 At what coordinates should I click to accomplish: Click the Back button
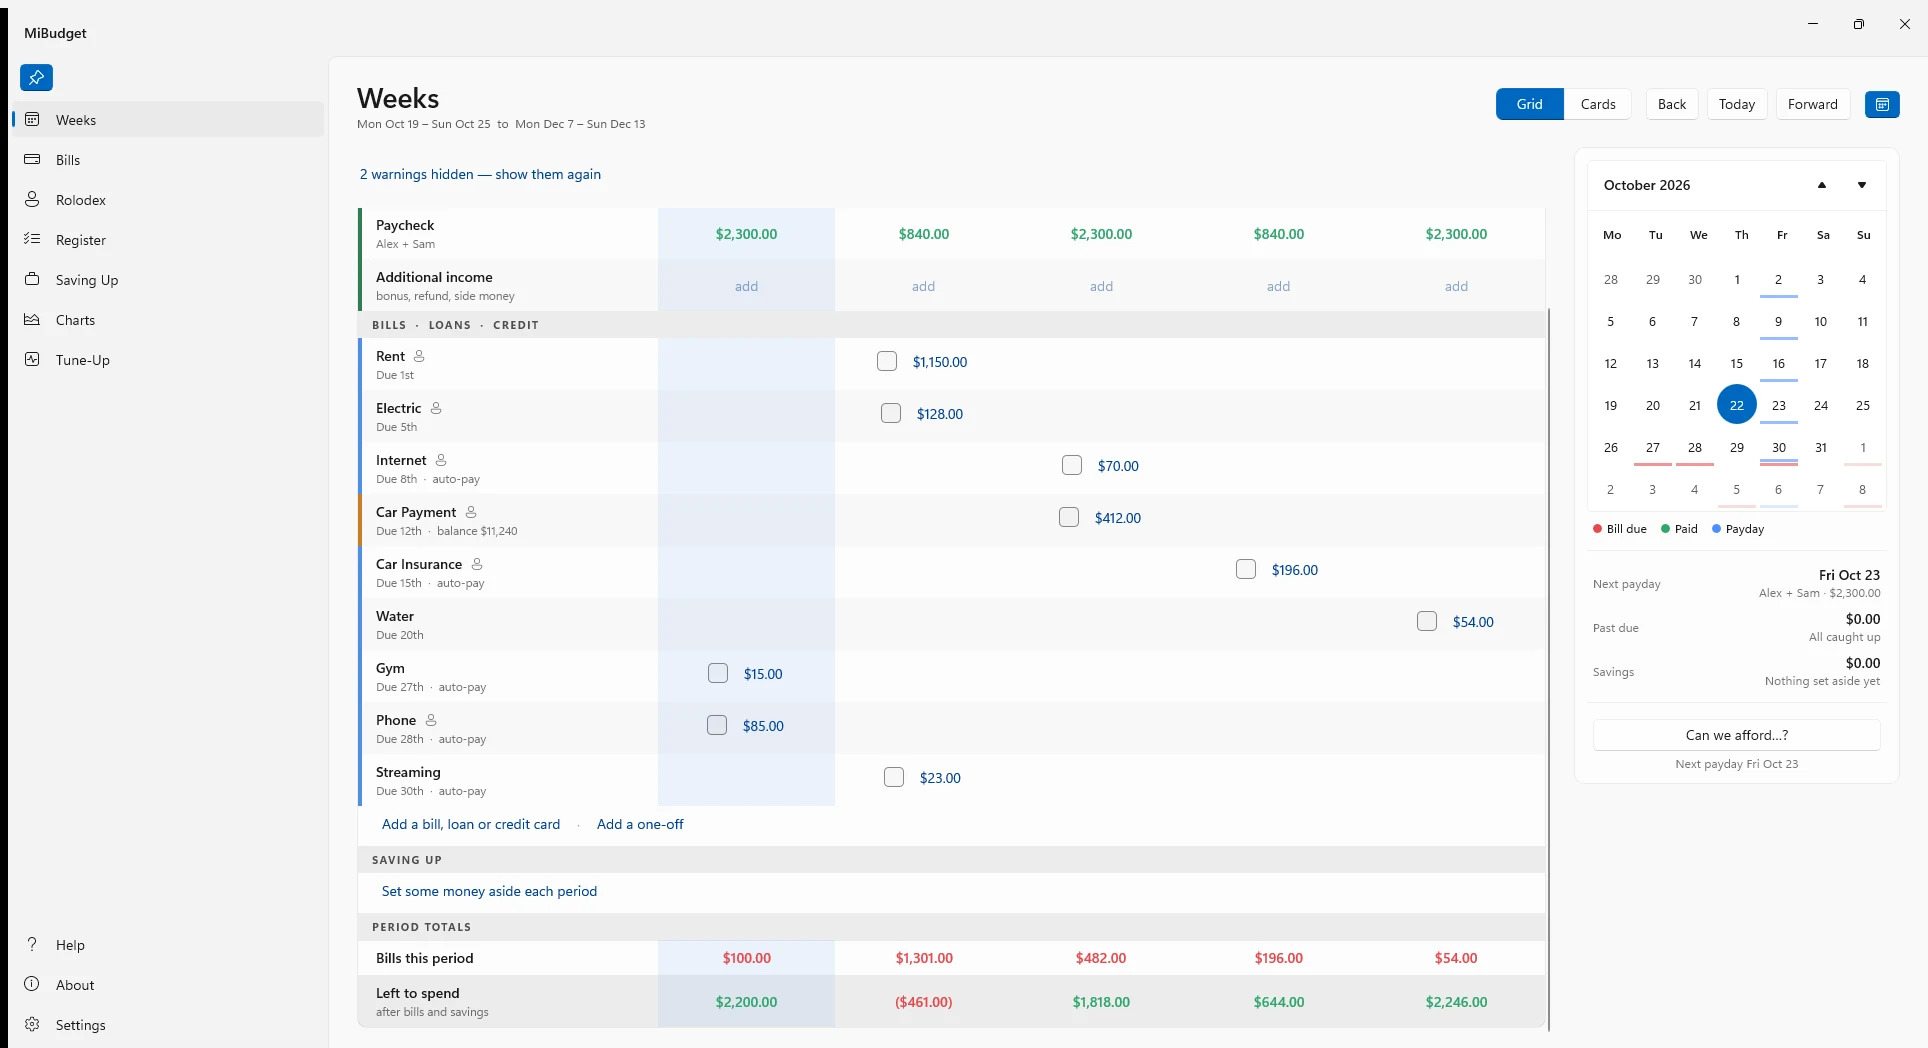click(x=1672, y=104)
